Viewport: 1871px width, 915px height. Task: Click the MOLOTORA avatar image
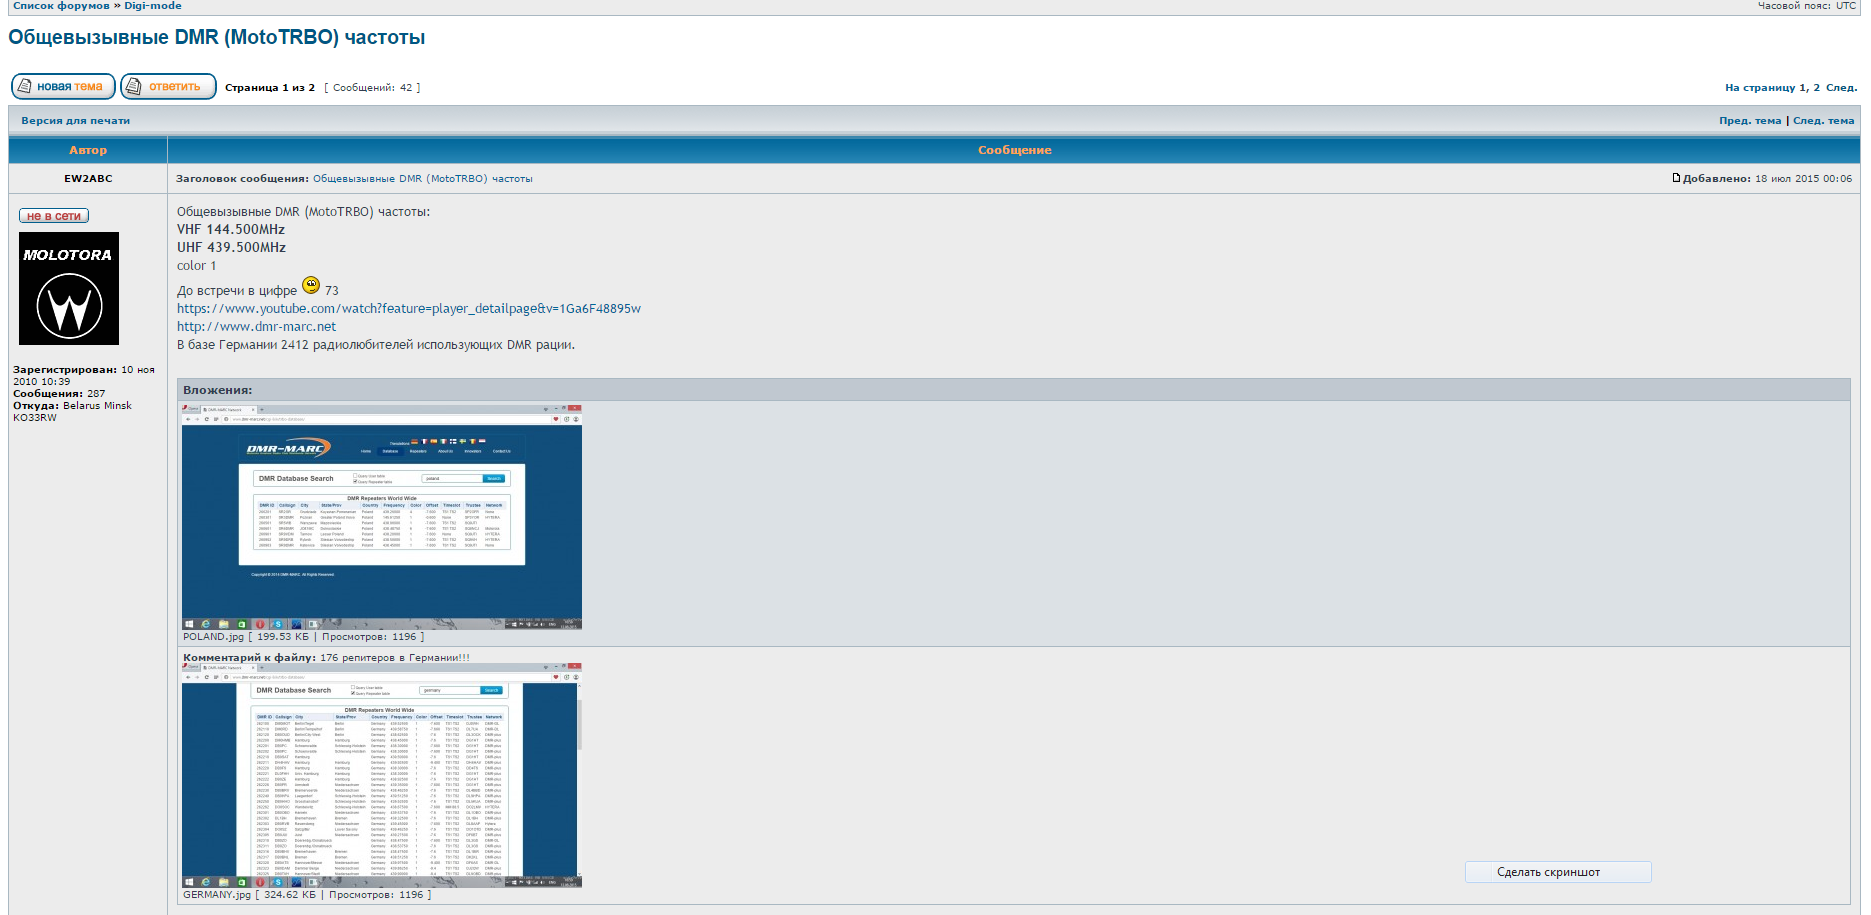(69, 289)
